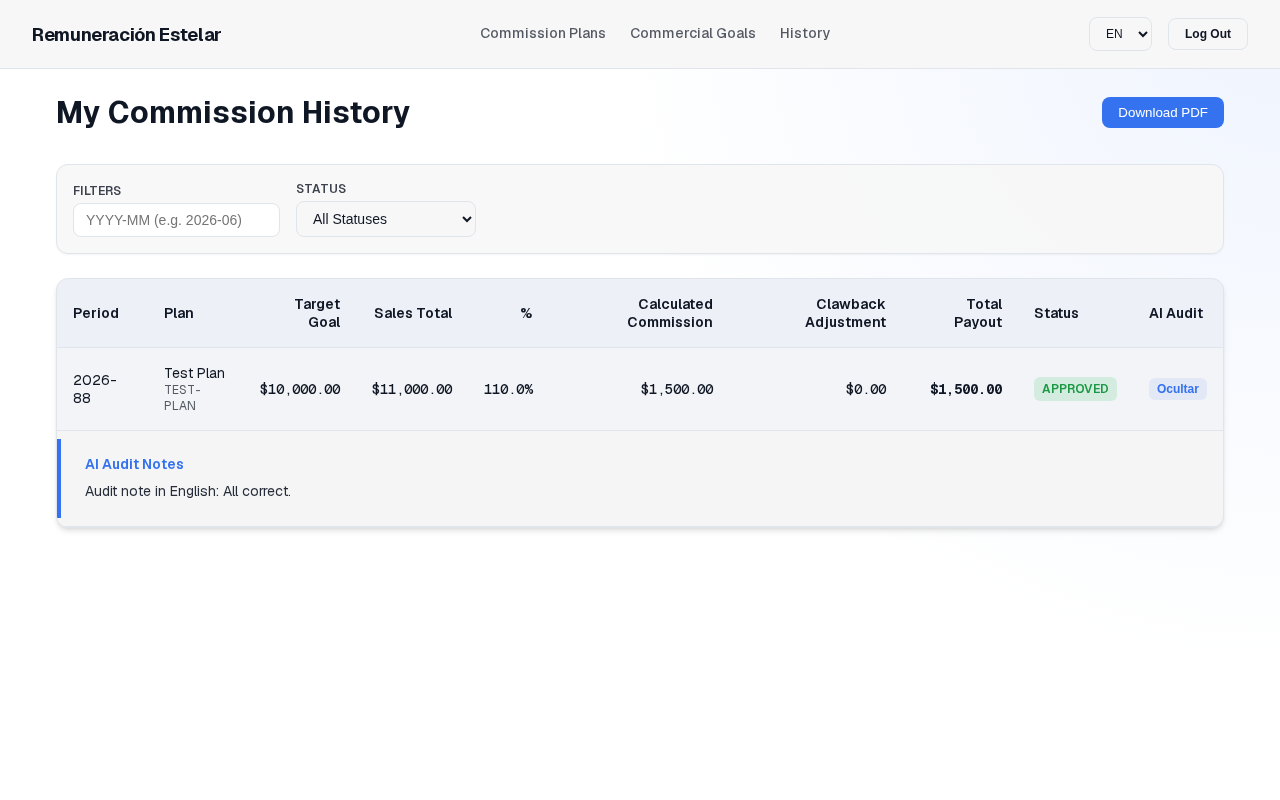Expand the All Statuses dropdown
The image size is (1280, 800).
click(386, 219)
